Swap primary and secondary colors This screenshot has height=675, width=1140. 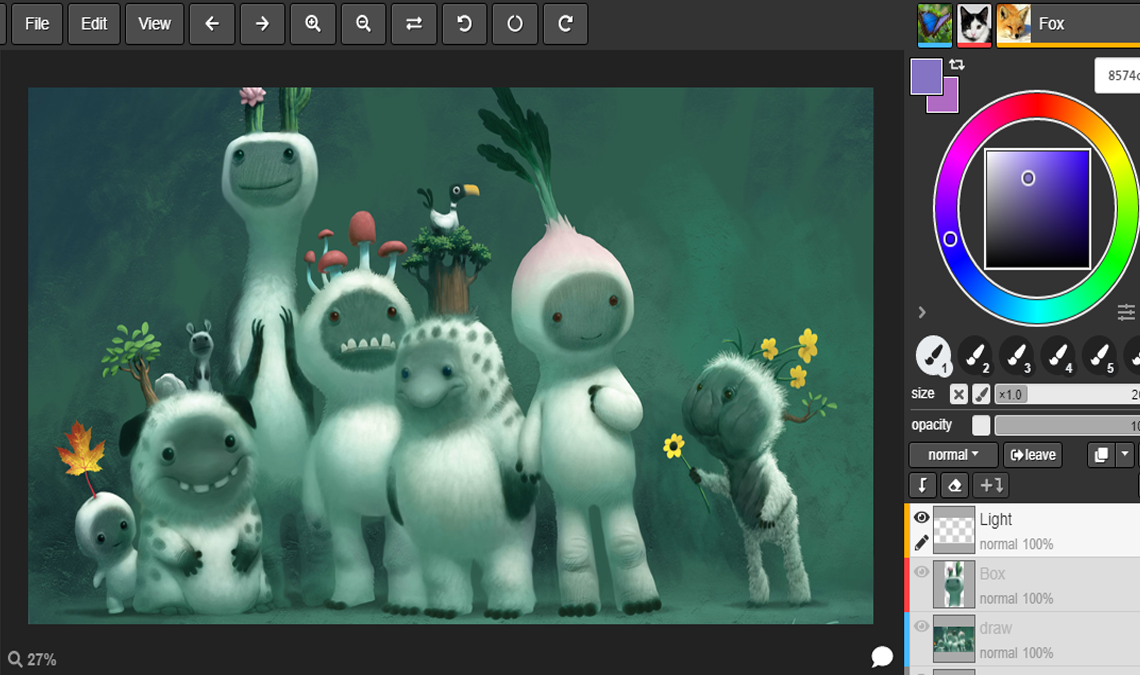coord(957,65)
